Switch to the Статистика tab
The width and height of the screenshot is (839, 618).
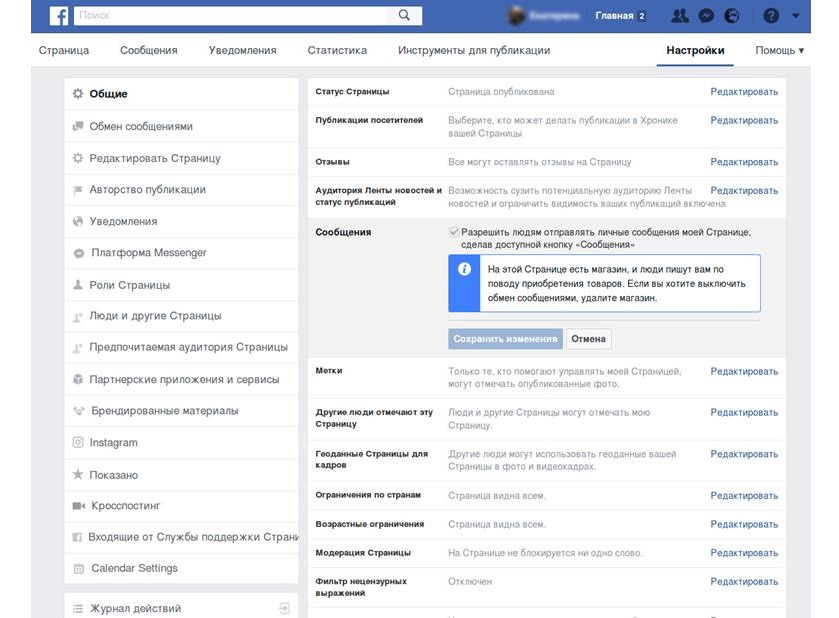[337, 50]
